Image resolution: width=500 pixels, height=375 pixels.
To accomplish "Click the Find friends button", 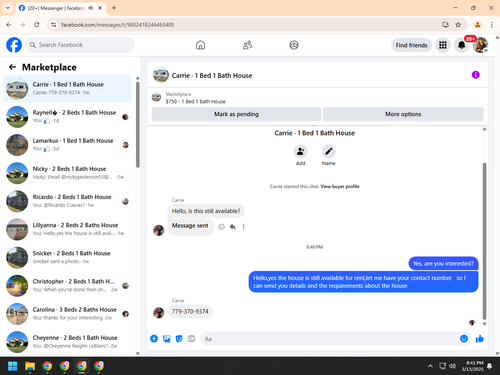I will (411, 45).
